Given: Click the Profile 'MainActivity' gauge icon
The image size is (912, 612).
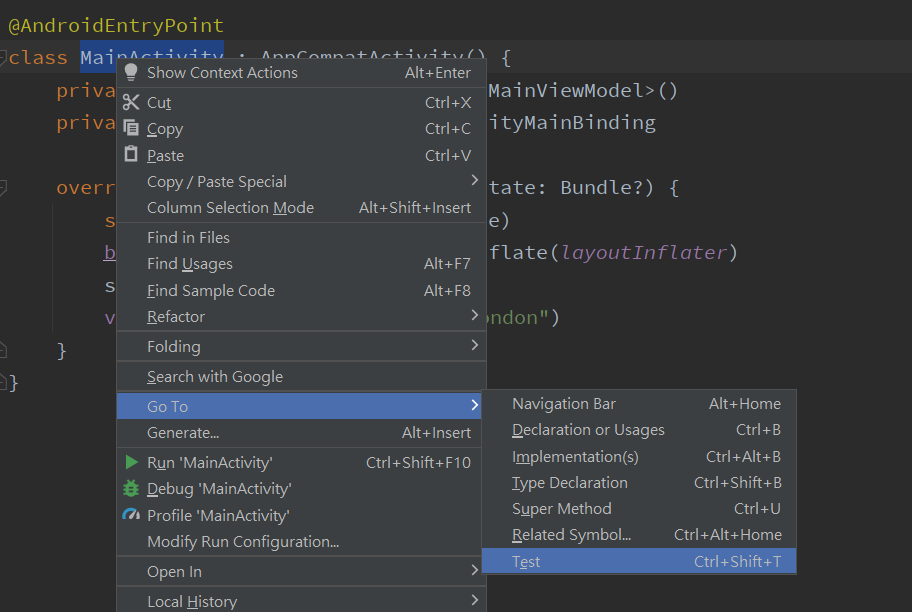Looking at the screenshot, I should (x=131, y=515).
